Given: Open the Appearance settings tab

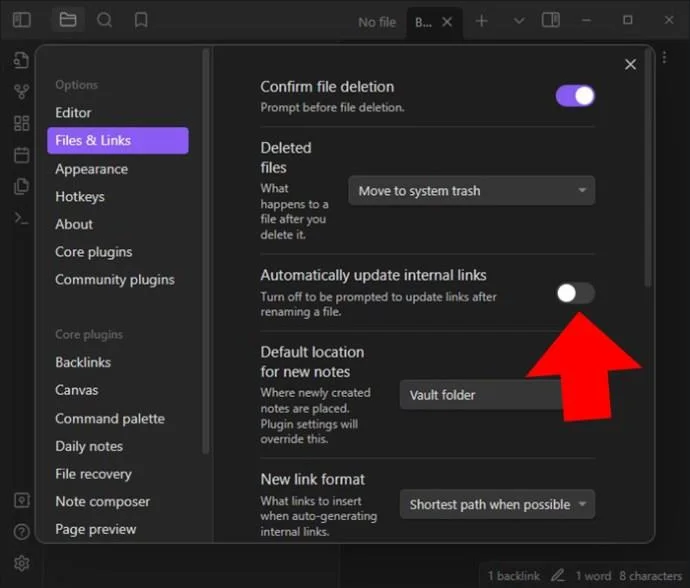Looking at the screenshot, I should (x=117, y=169).
